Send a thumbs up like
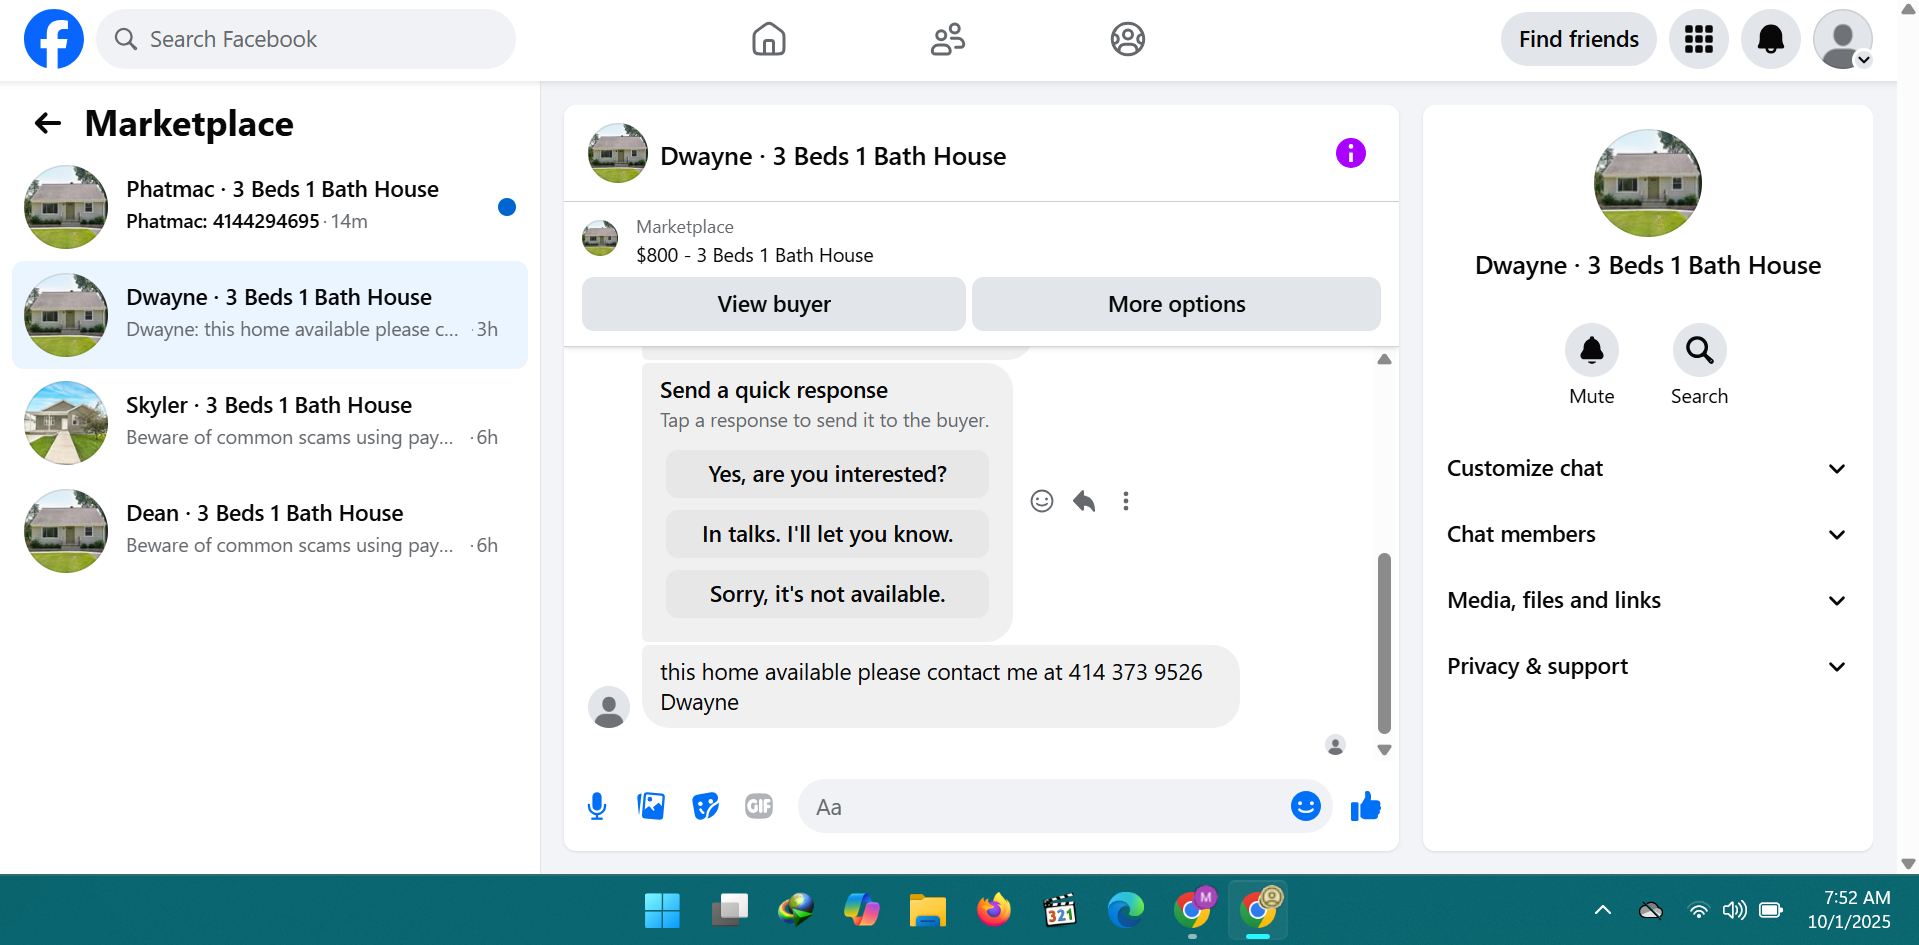Viewport: 1919px width, 945px height. (x=1365, y=806)
